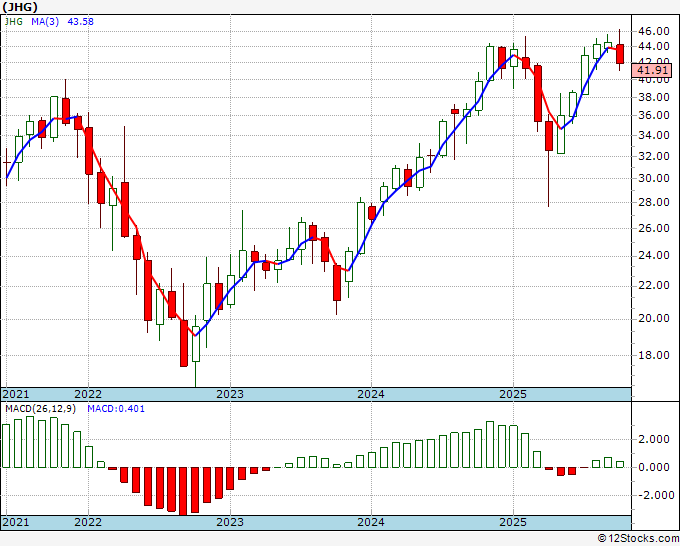Click the MACD(26,12,9) indicator label
Image resolution: width=680 pixels, height=546 pixels.
40,409
